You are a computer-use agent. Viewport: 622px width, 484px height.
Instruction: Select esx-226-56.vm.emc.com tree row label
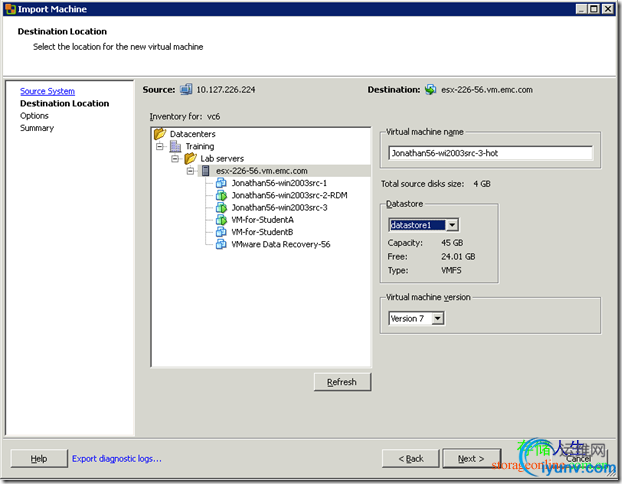pos(262,171)
